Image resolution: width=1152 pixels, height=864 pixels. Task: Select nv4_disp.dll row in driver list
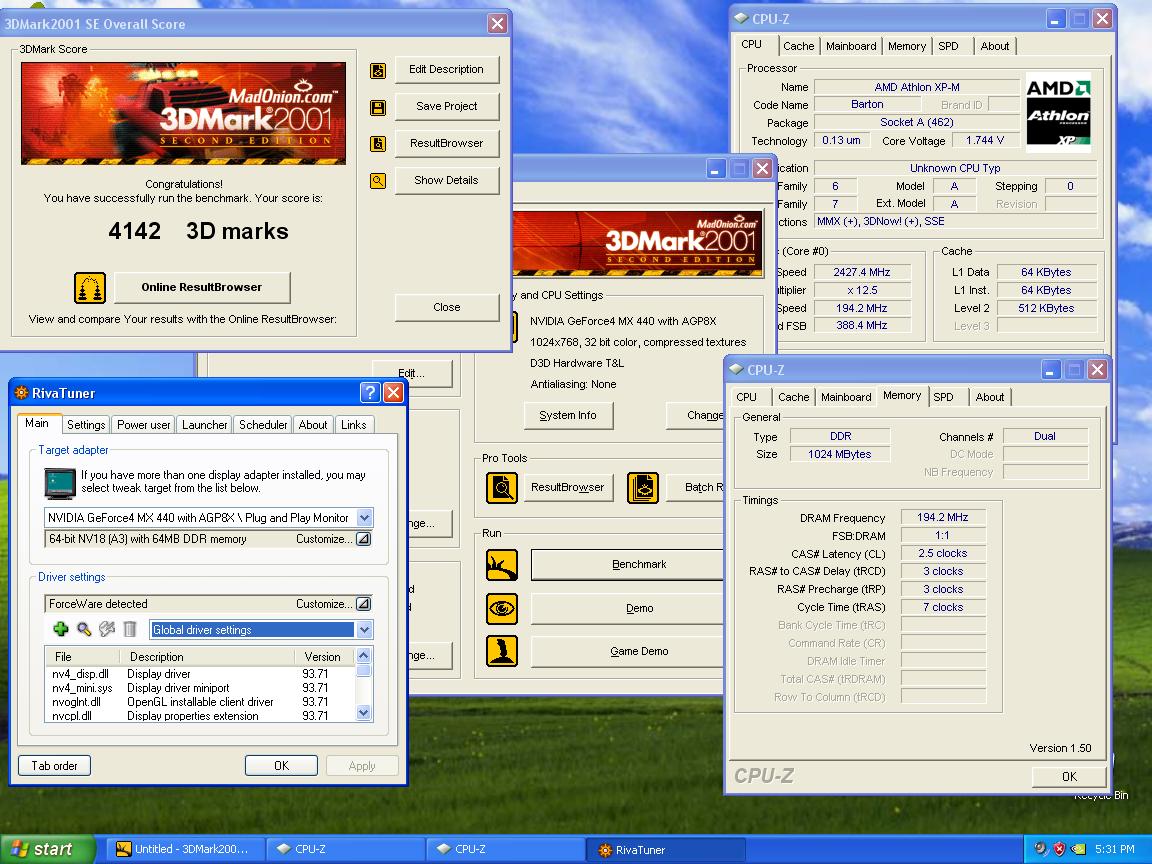(199, 674)
